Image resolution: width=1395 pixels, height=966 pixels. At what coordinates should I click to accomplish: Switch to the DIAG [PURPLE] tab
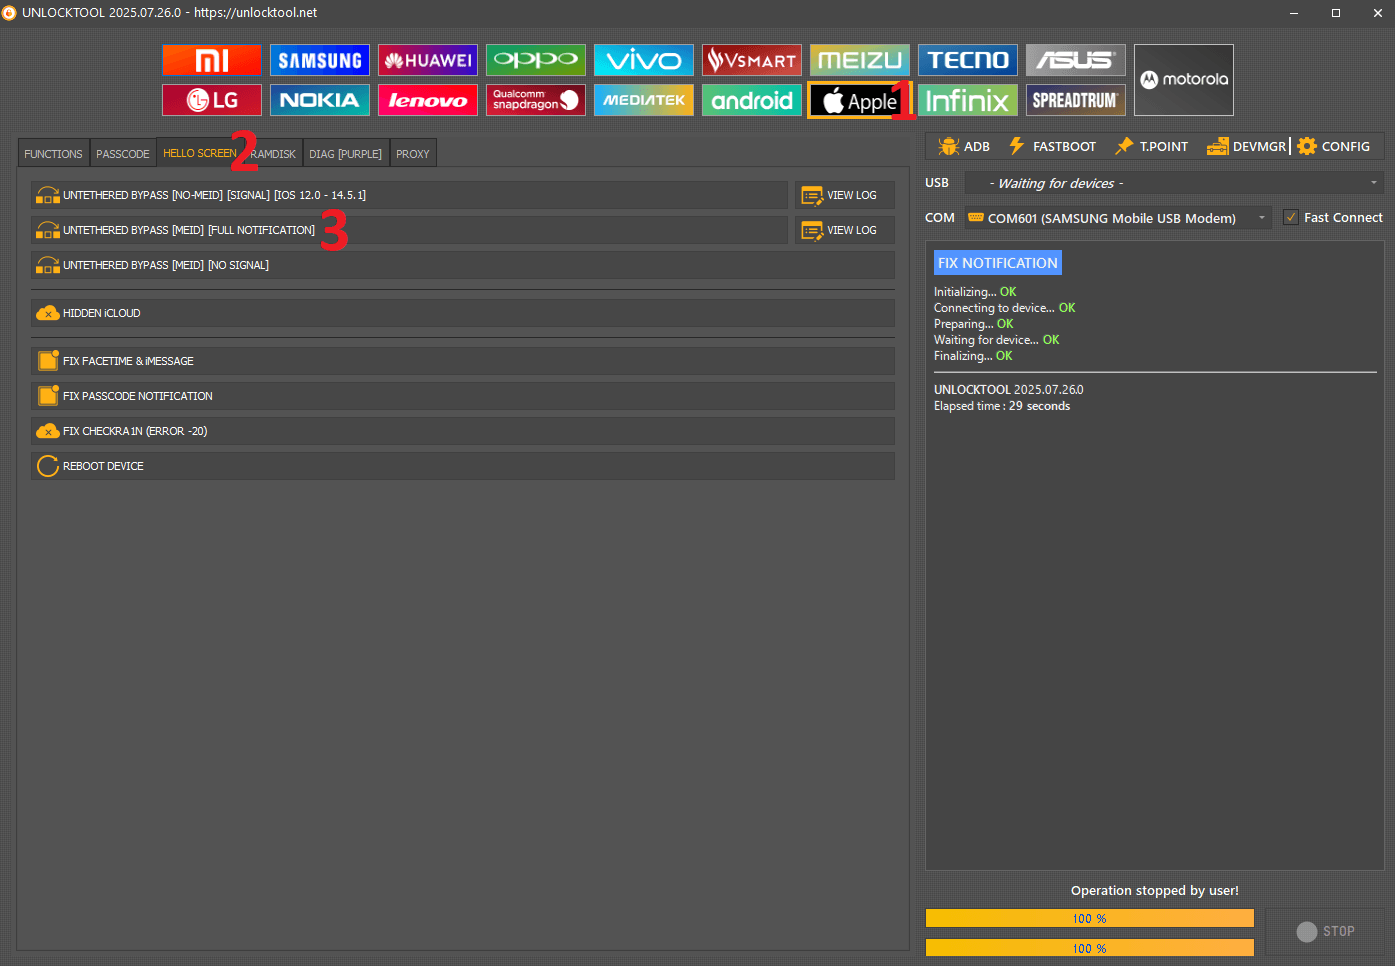pyautogui.click(x=345, y=154)
